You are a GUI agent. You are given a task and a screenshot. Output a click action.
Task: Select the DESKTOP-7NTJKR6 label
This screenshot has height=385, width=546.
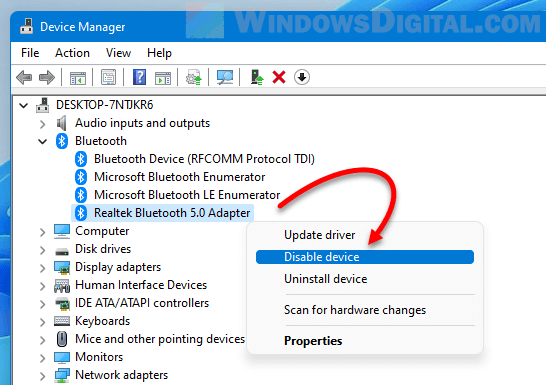(x=104, y=105)
